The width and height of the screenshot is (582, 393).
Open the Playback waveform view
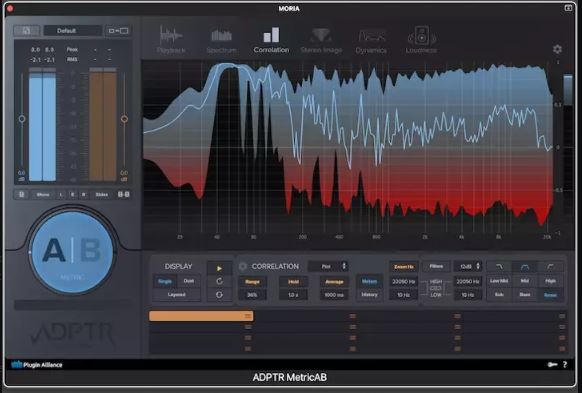click(x=171, y=40)
